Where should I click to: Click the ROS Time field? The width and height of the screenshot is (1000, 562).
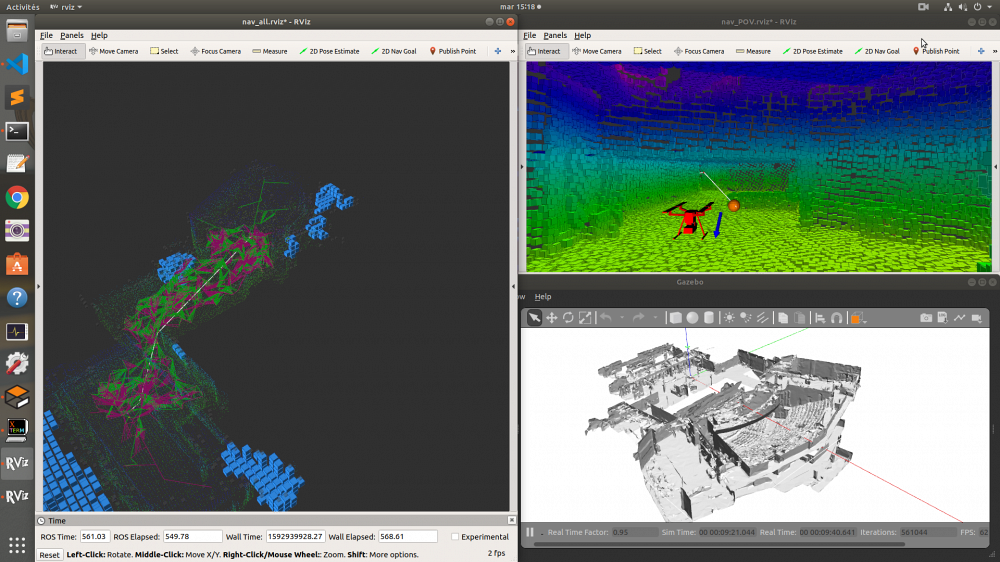pyautogui.click(x=95, y=537)
